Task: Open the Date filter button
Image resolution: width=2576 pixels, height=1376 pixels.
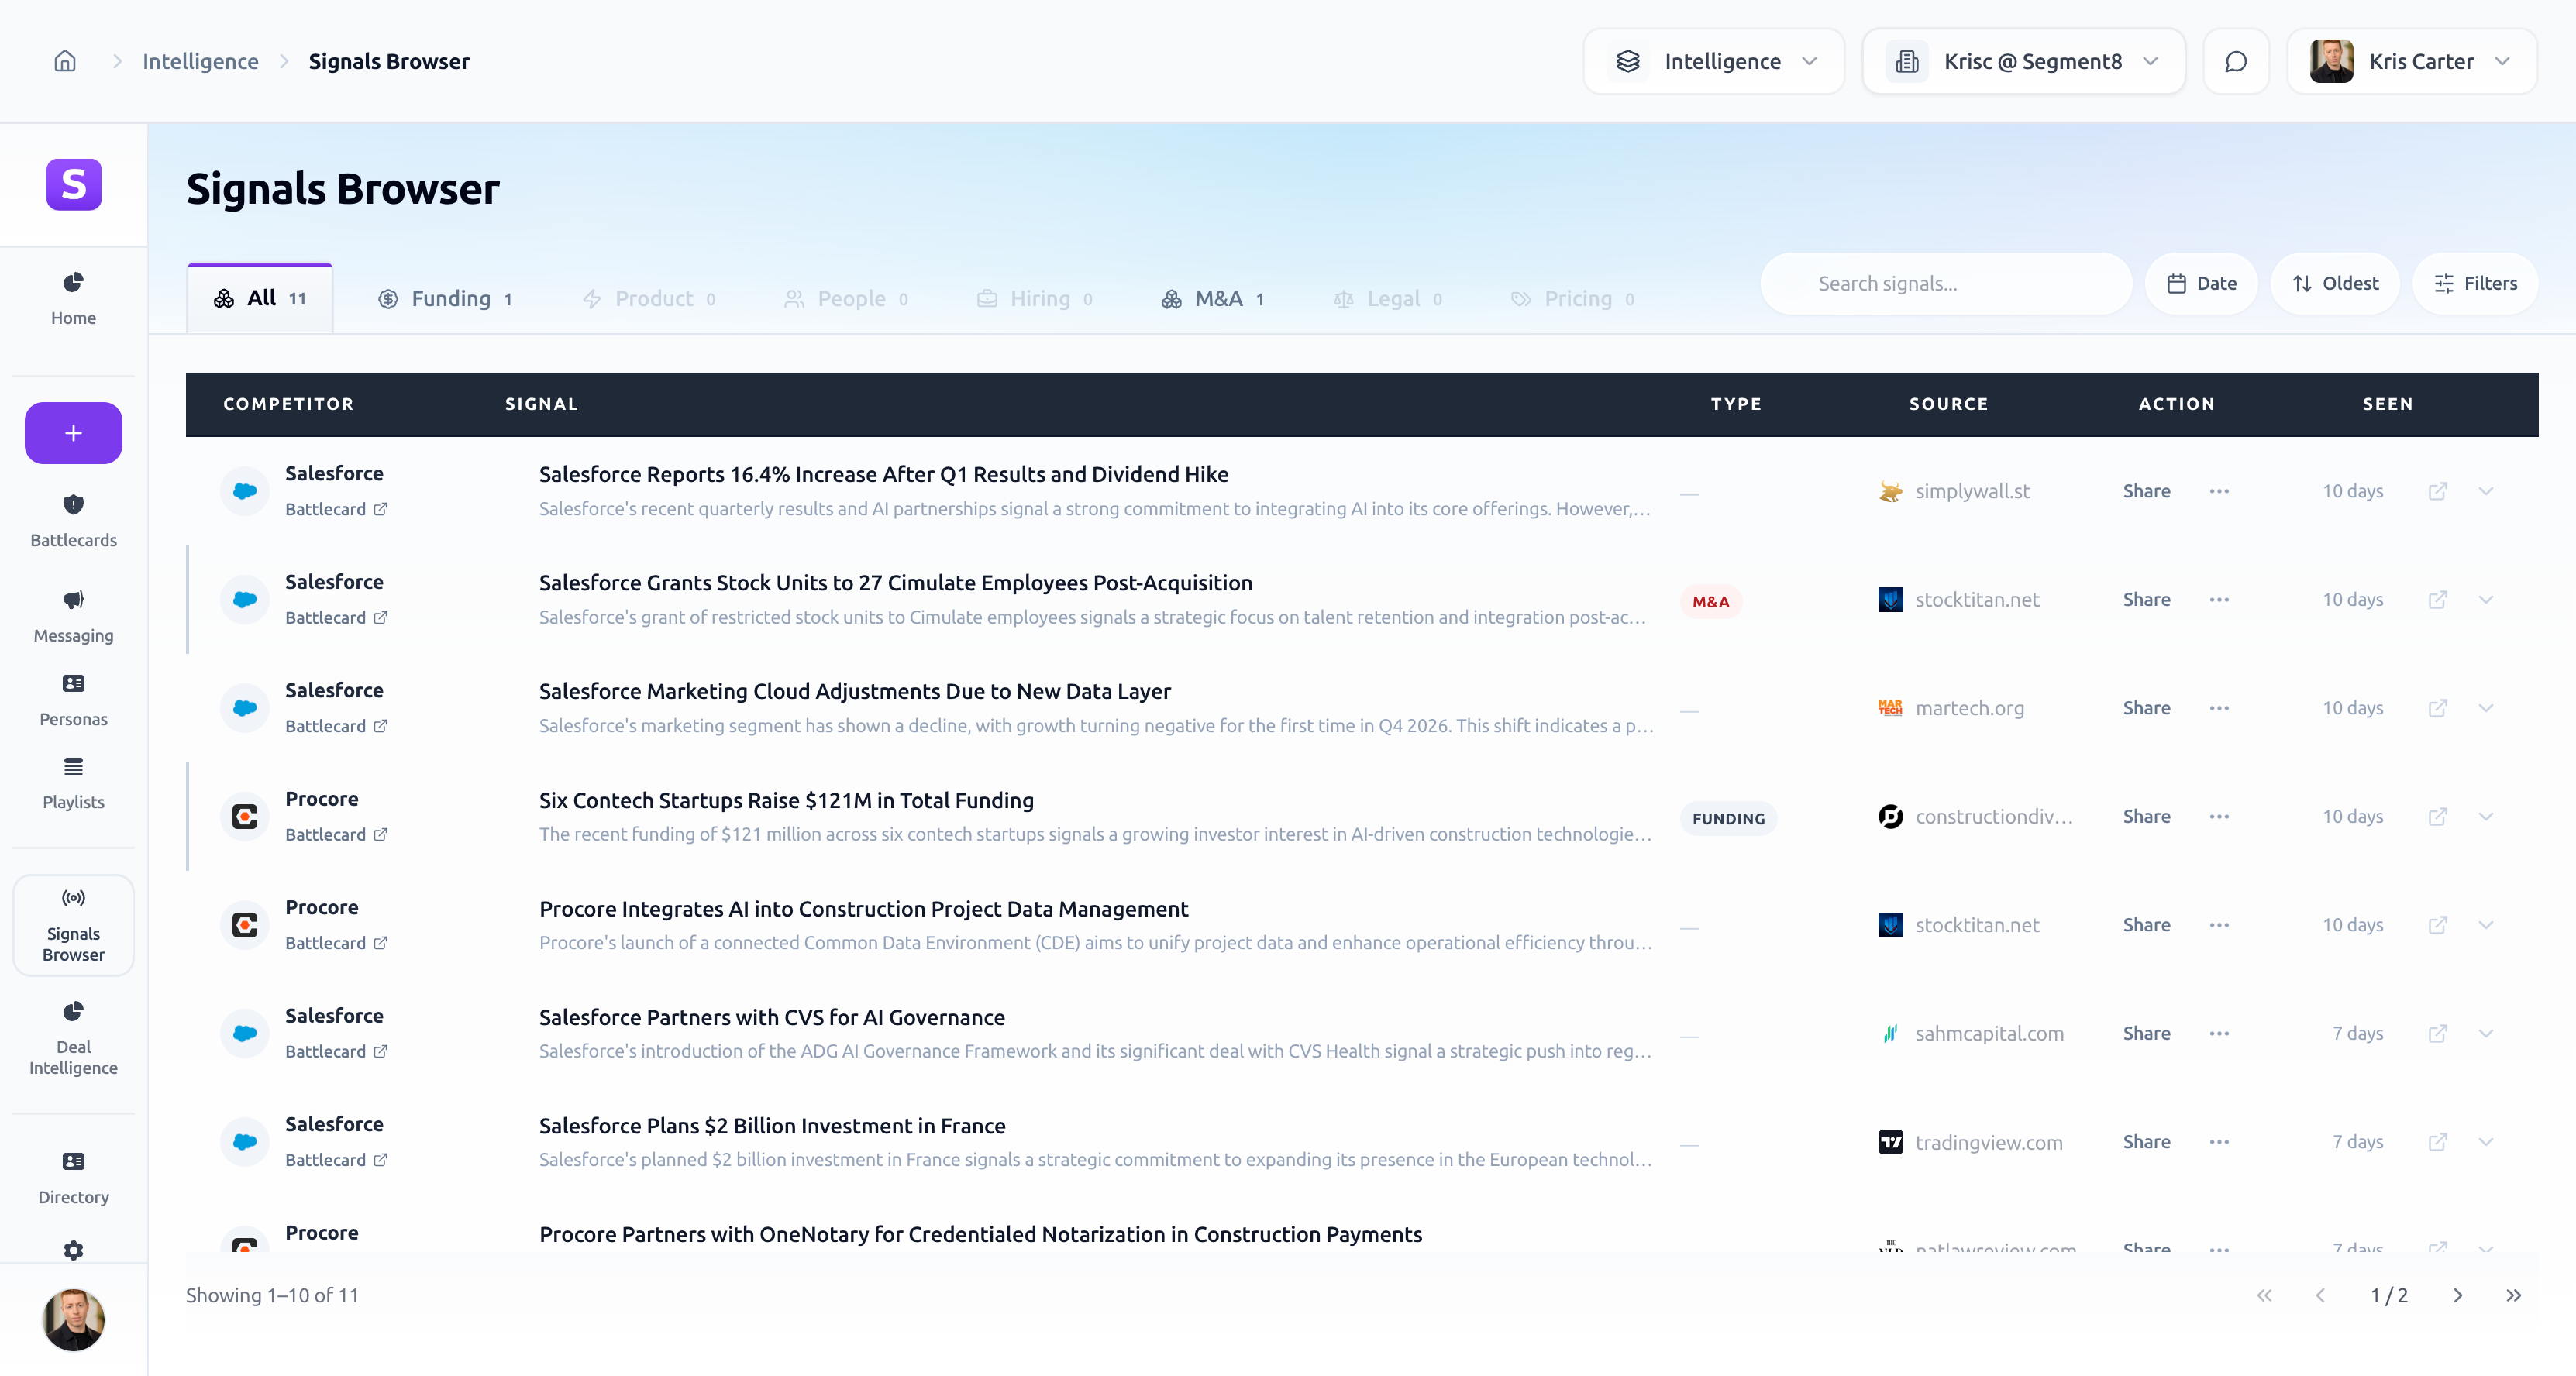Action: click(x=2202, y=284)
